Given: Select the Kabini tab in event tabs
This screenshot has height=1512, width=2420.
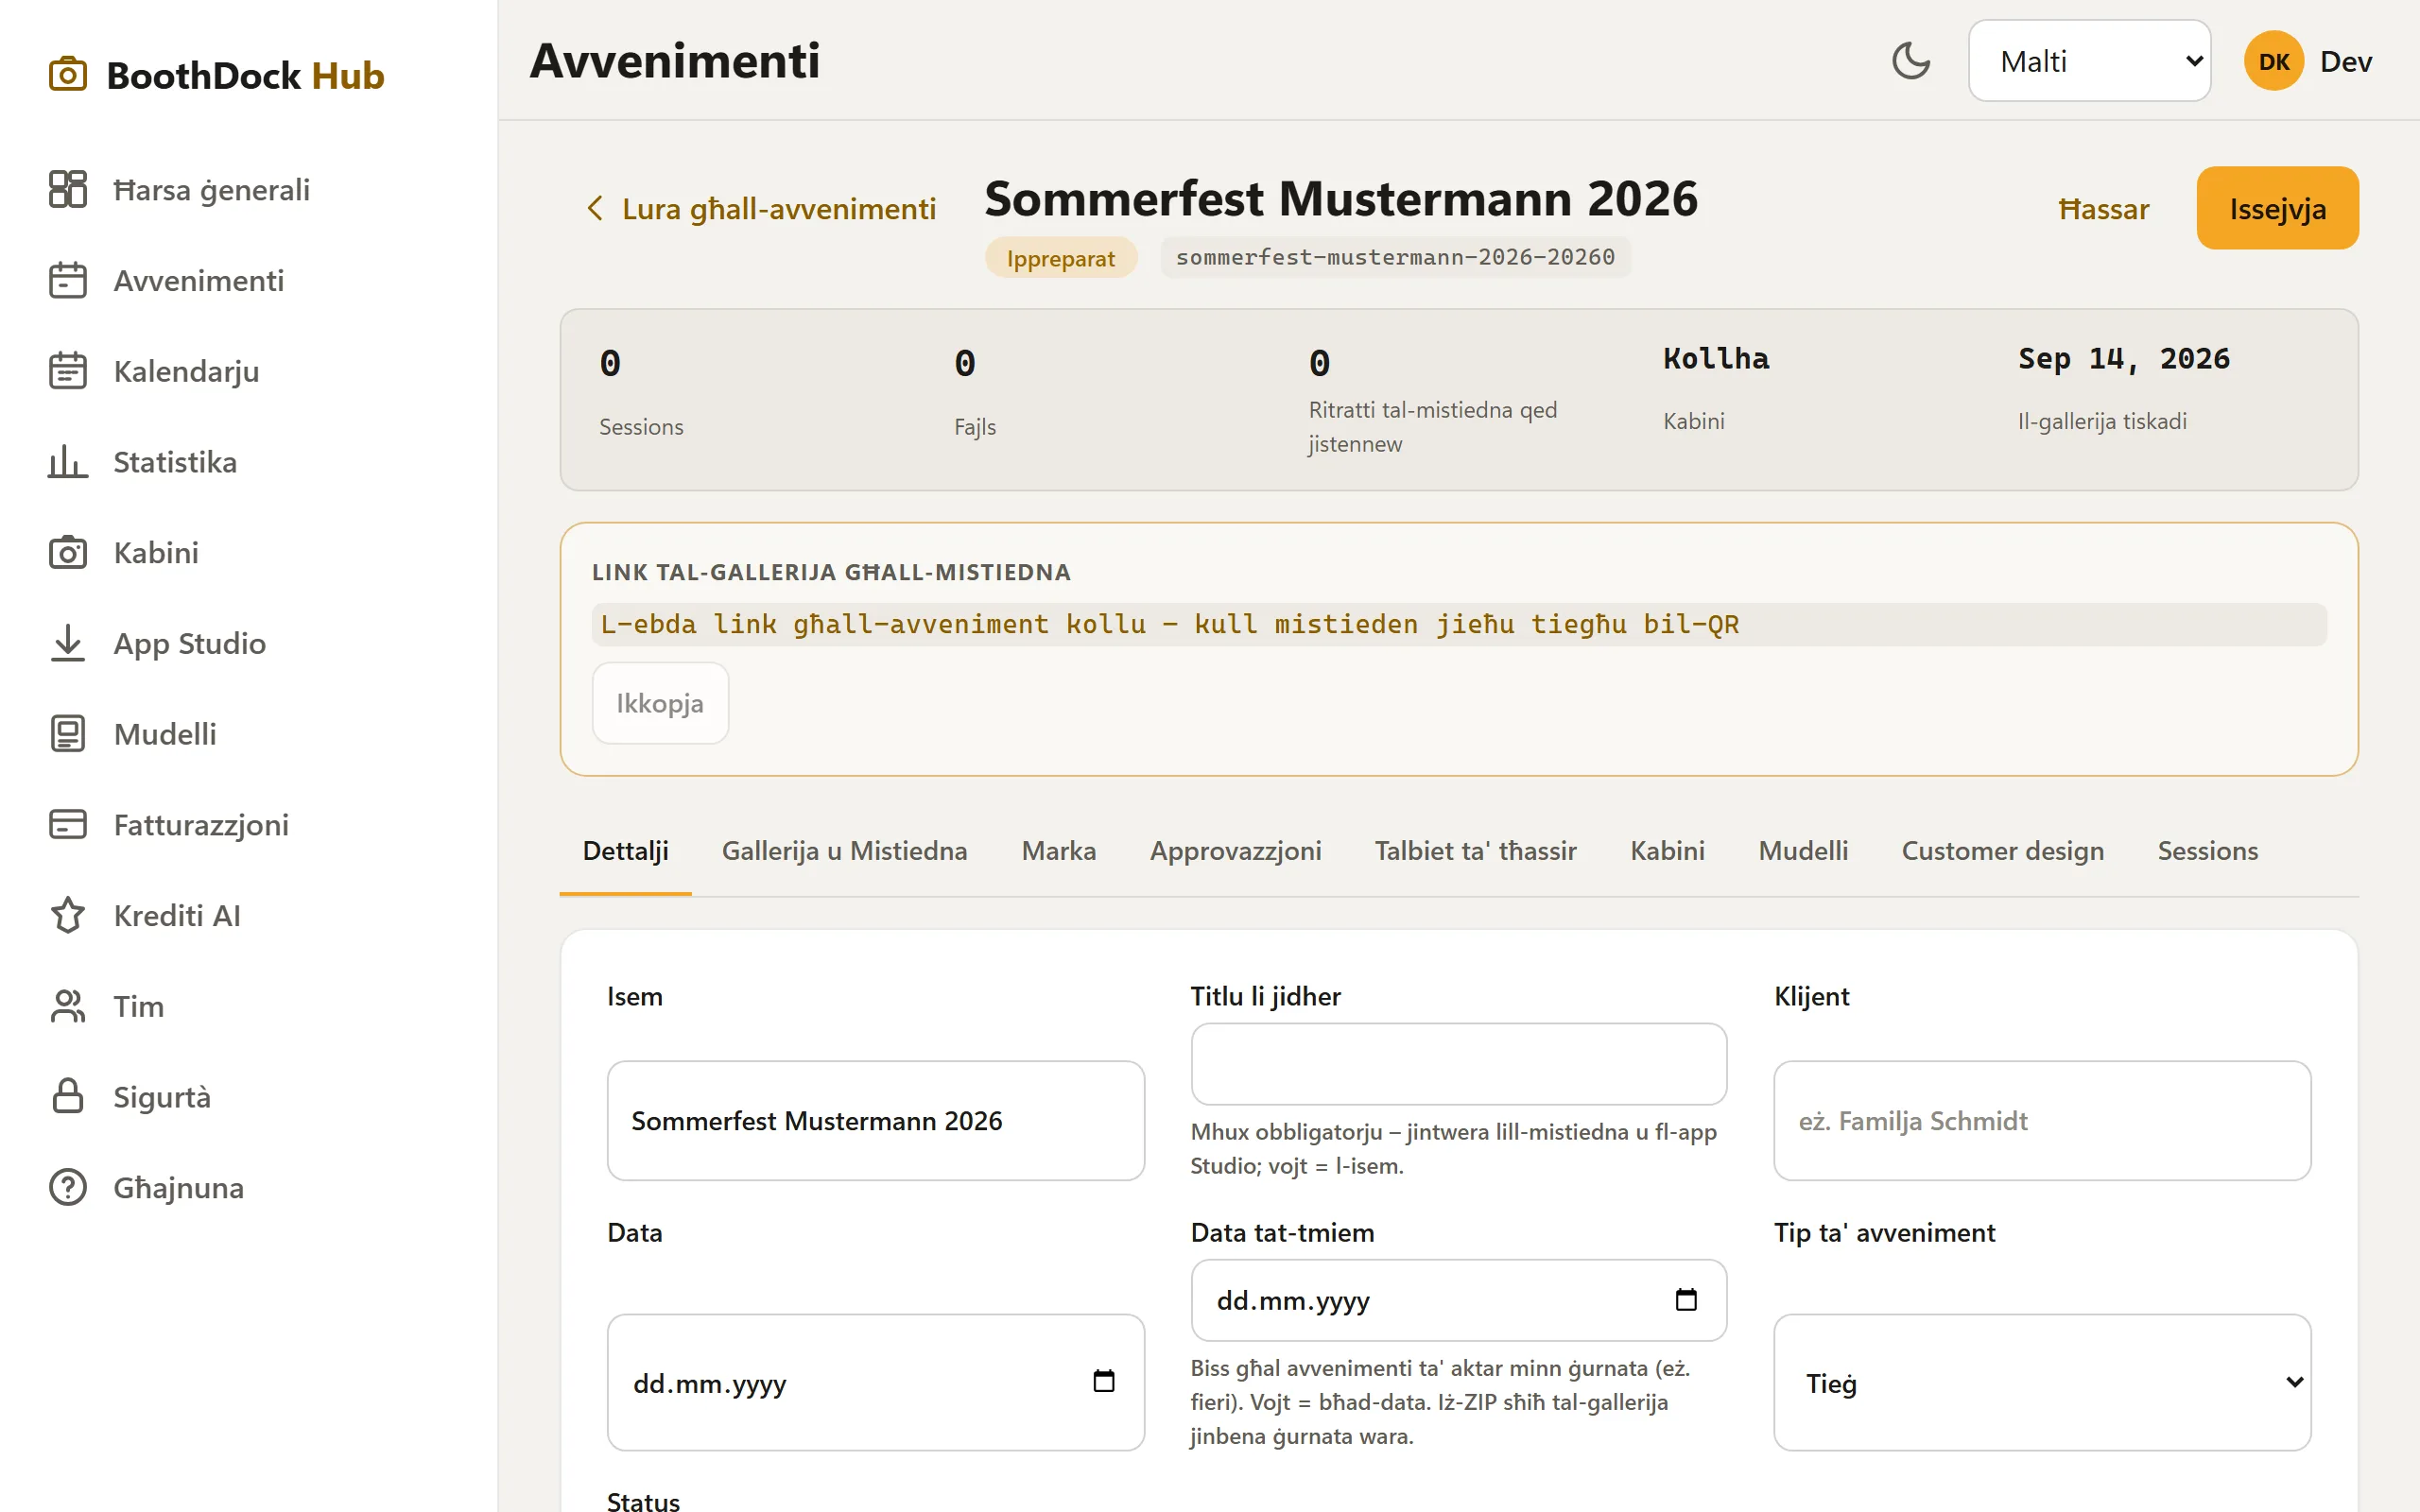Looking at the screenshot, I should point(1667,851).
